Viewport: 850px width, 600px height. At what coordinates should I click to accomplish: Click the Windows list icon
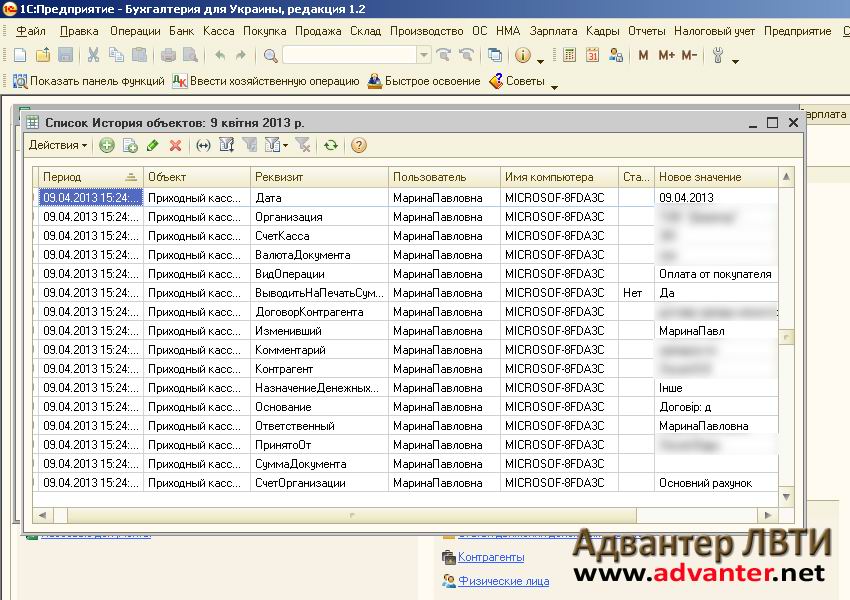(x=494, y=55)
